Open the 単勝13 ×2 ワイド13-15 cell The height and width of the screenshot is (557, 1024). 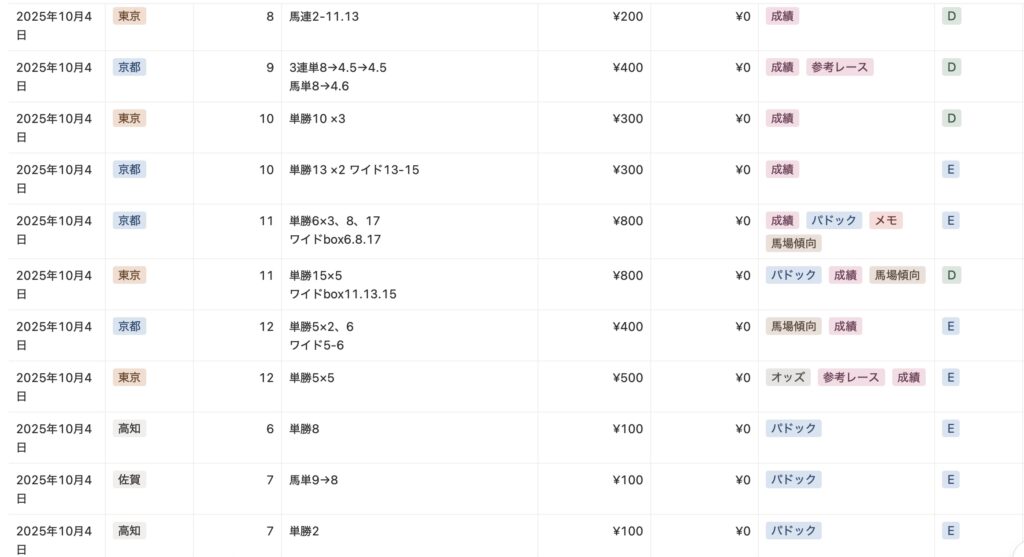point(354,170)
